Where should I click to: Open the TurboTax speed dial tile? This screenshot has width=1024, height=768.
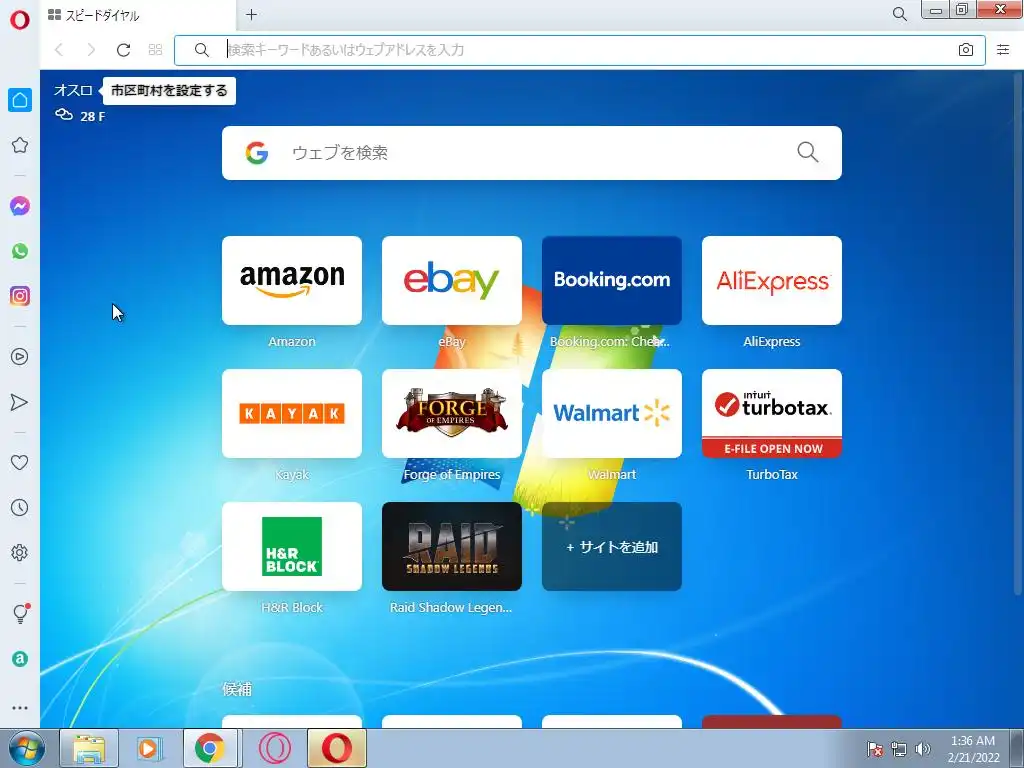(x=772, y=413)
